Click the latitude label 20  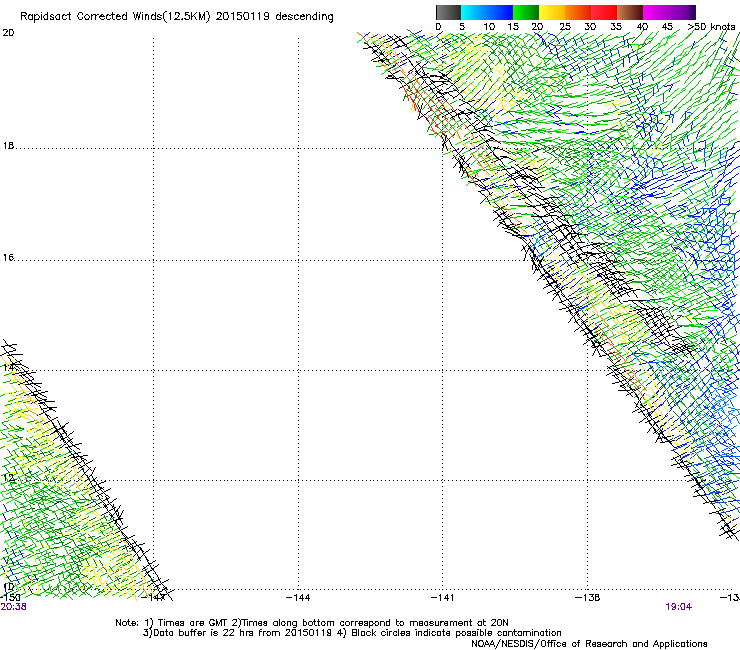tap(8, 33)
